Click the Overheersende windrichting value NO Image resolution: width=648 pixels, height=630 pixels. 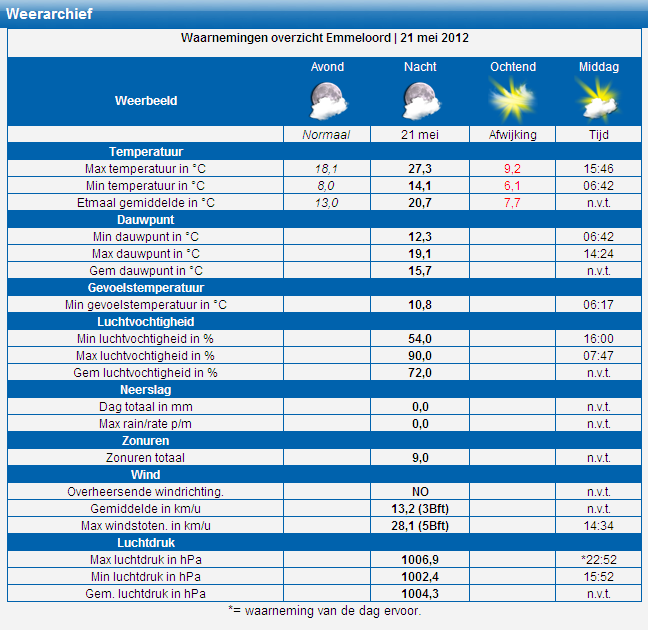tap(420, 492)
